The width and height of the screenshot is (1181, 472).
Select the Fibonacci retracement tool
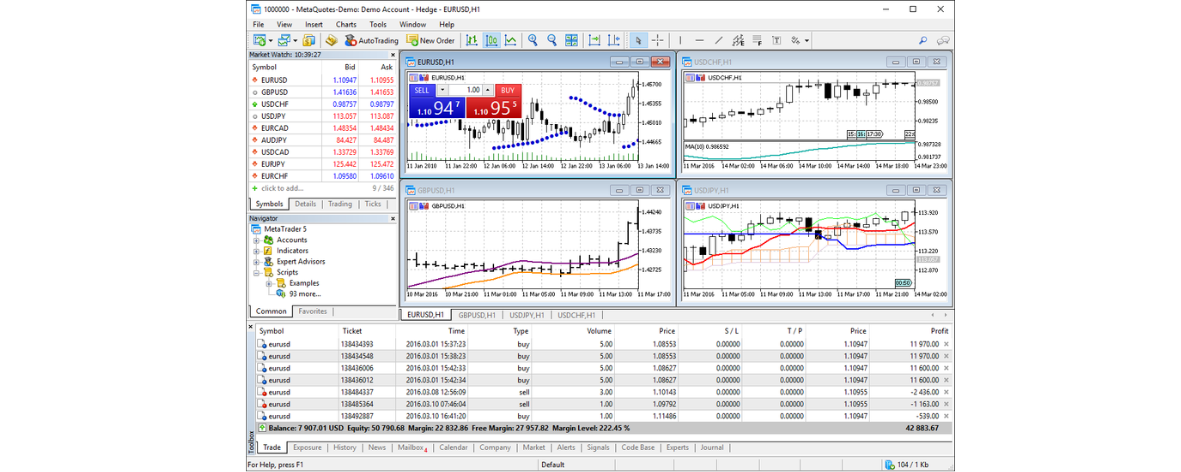tap(757, 40)
